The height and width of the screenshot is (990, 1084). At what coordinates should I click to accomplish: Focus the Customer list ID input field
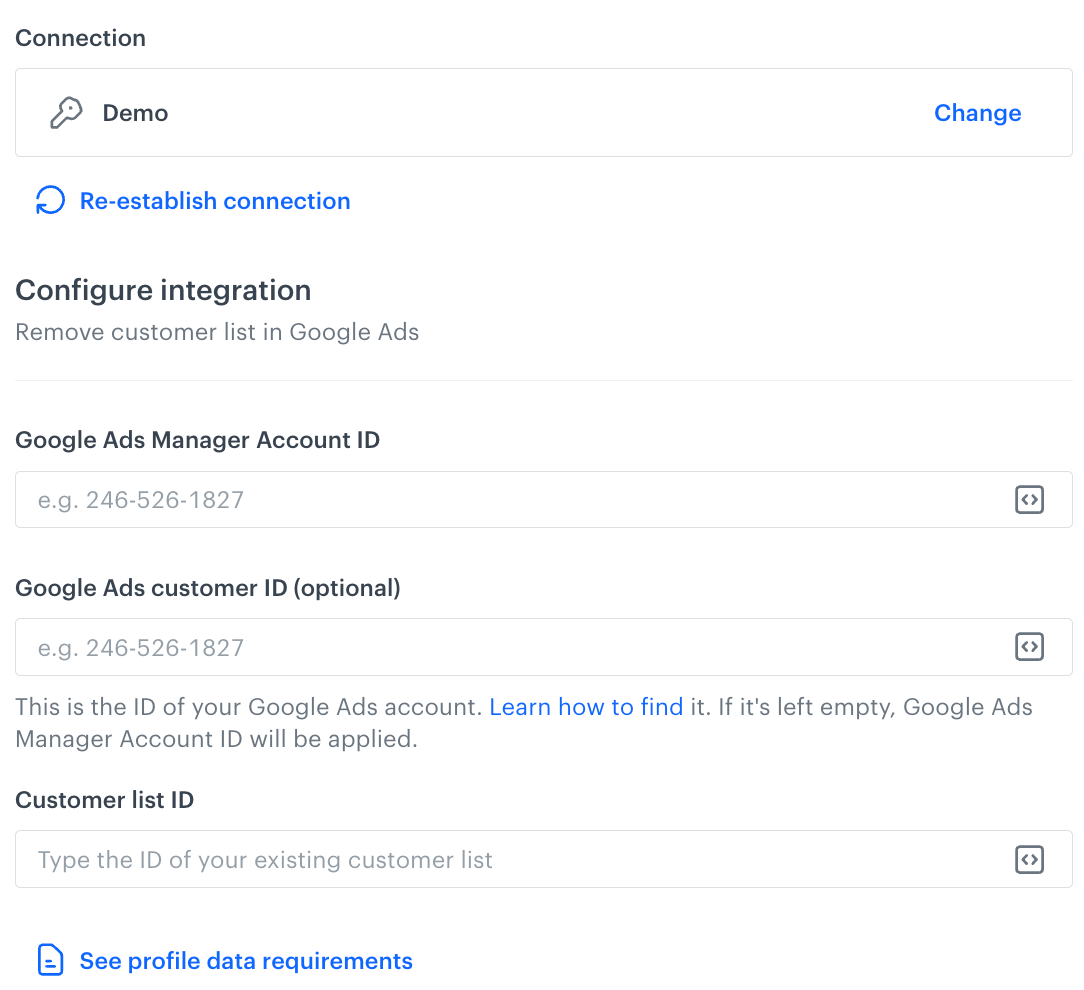[x=500, y=859]
